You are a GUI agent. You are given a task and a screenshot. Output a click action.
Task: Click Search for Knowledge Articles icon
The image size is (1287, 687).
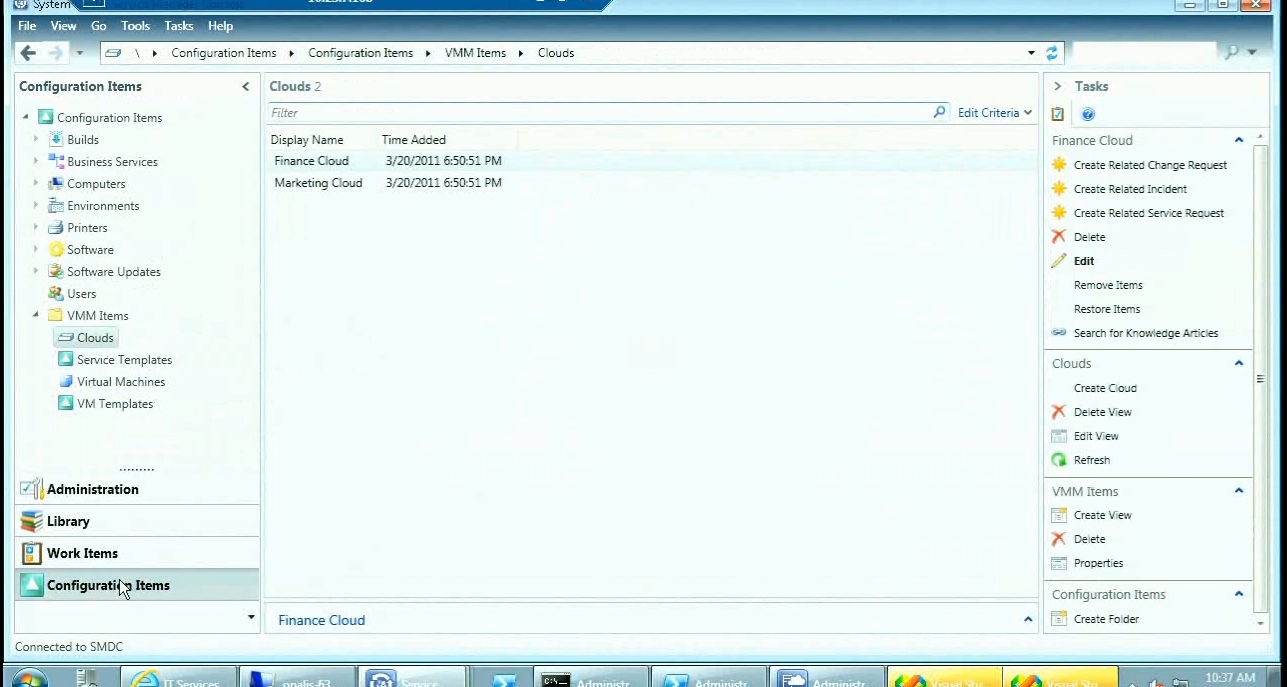pos(1059,333)
